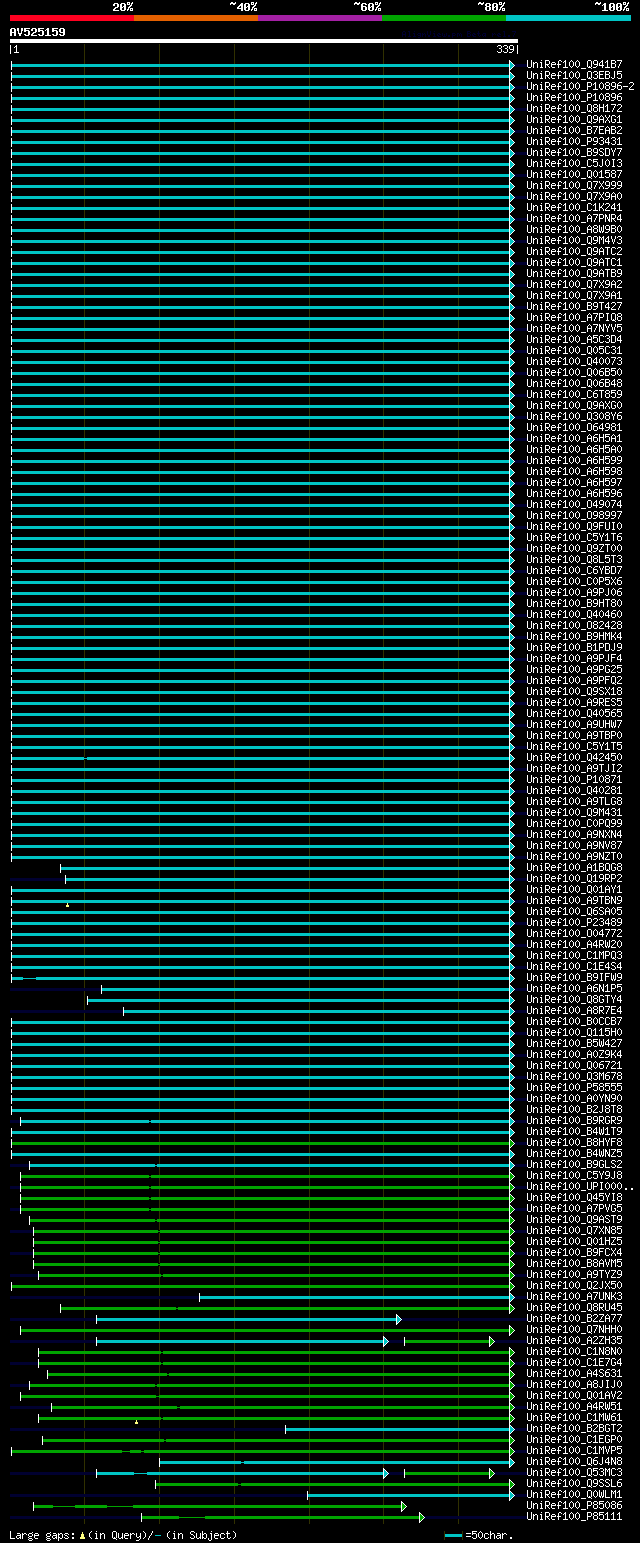Image resolution: width=640 pixels, height=1543 pixels.
Task: Click the purple ~60% identity legend segment
Action: tap(320, 18)
